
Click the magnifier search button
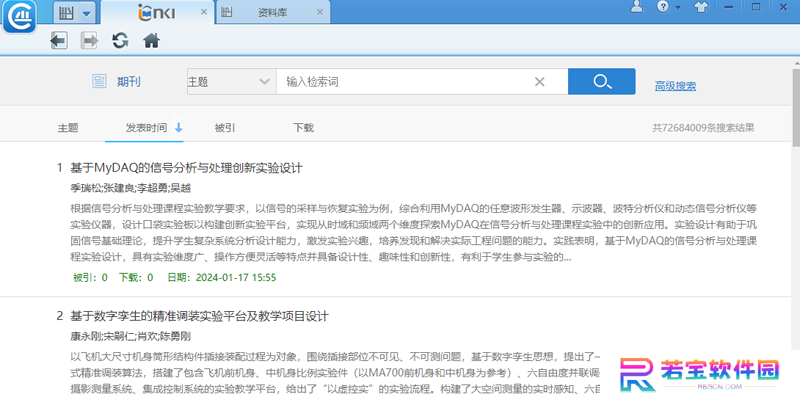click(602, 82)
